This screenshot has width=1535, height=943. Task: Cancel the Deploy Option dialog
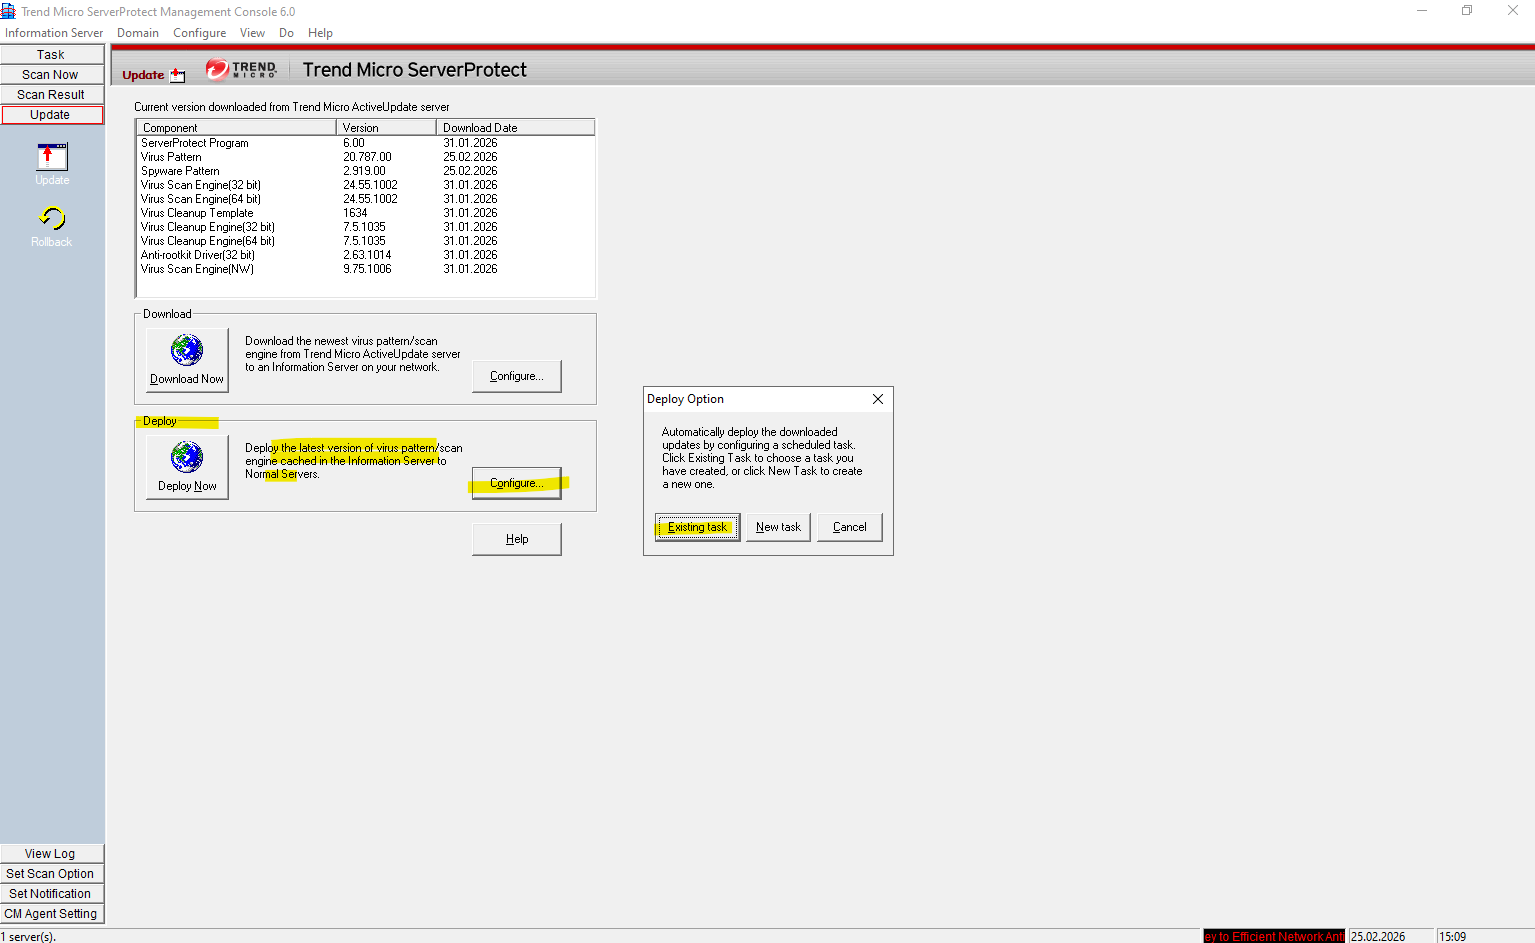850,527
